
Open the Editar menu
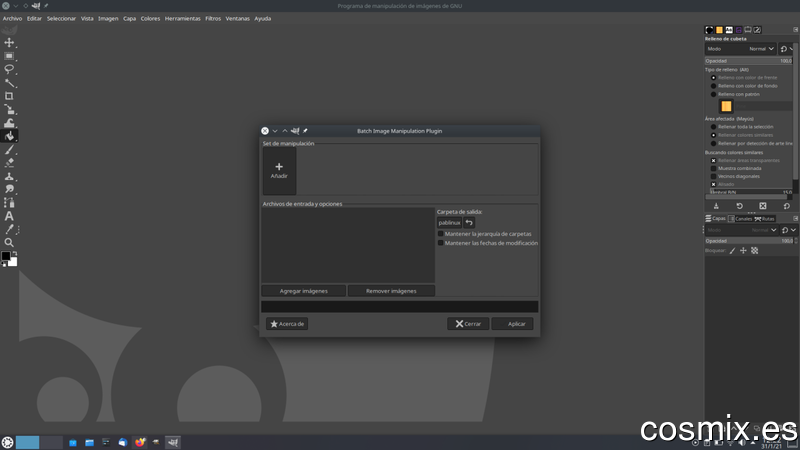[x=34, y=18]
